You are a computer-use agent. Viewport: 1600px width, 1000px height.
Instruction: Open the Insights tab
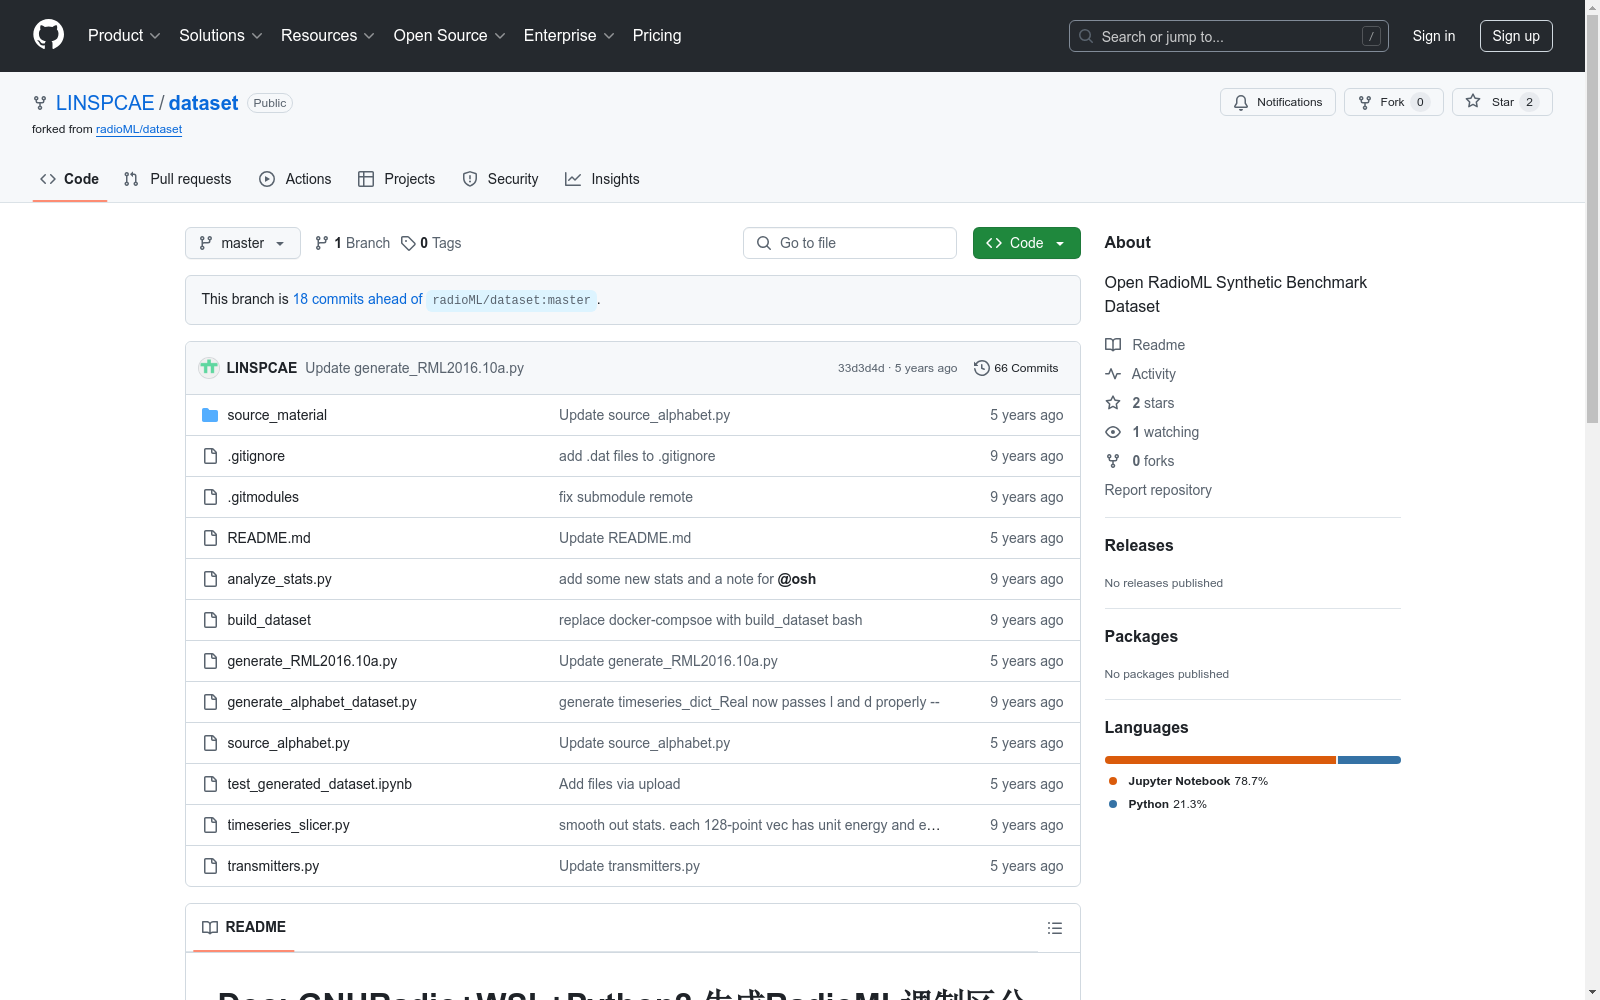602,179
